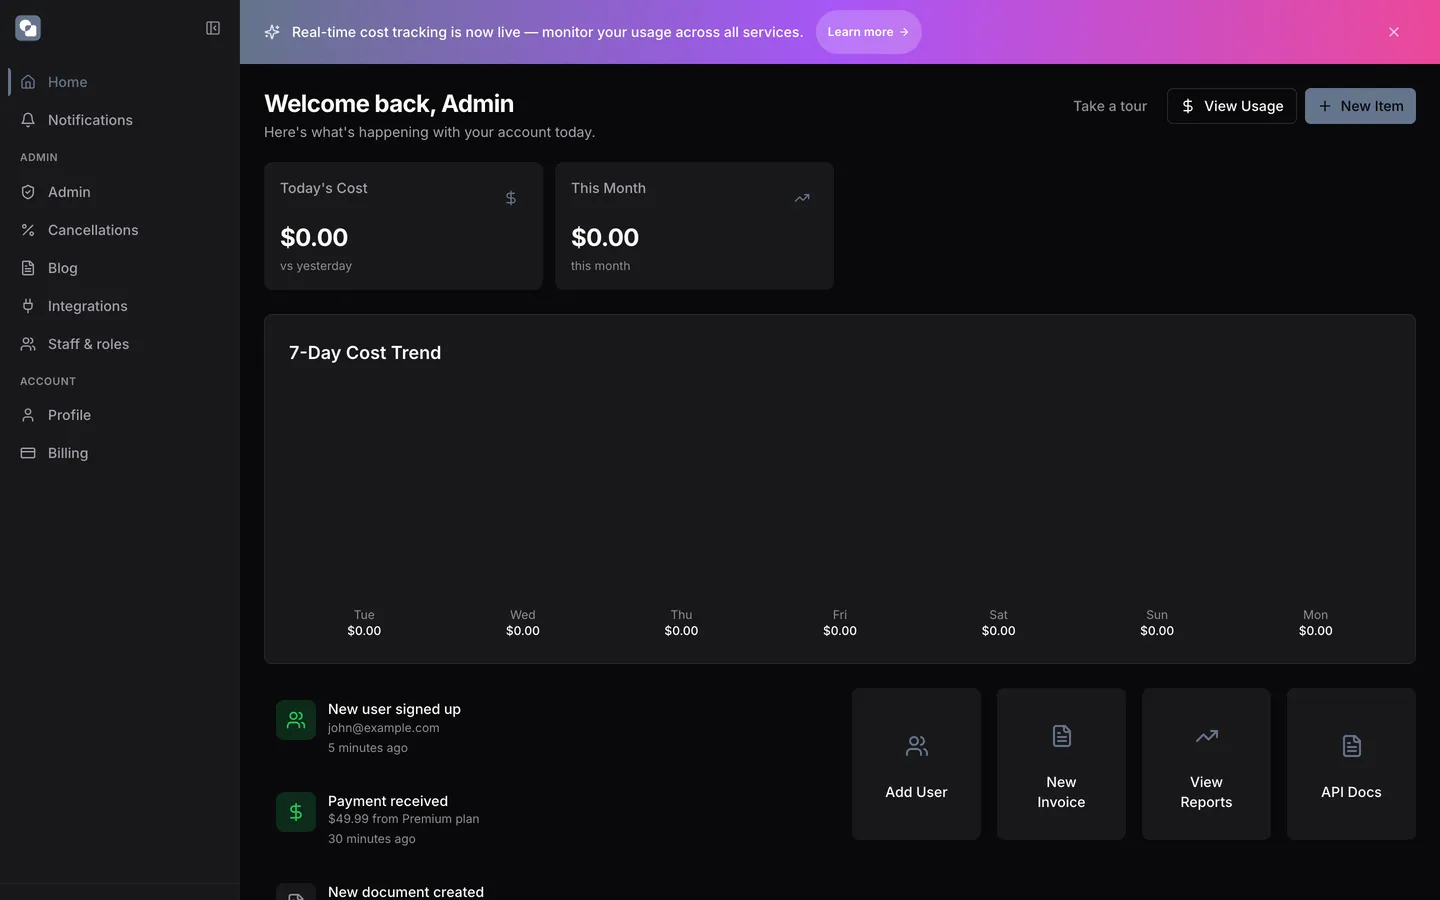Click the green users icon for new signup
This screenshot has height=900, width=1440.
pyautogui.click(x=296, y=720)
